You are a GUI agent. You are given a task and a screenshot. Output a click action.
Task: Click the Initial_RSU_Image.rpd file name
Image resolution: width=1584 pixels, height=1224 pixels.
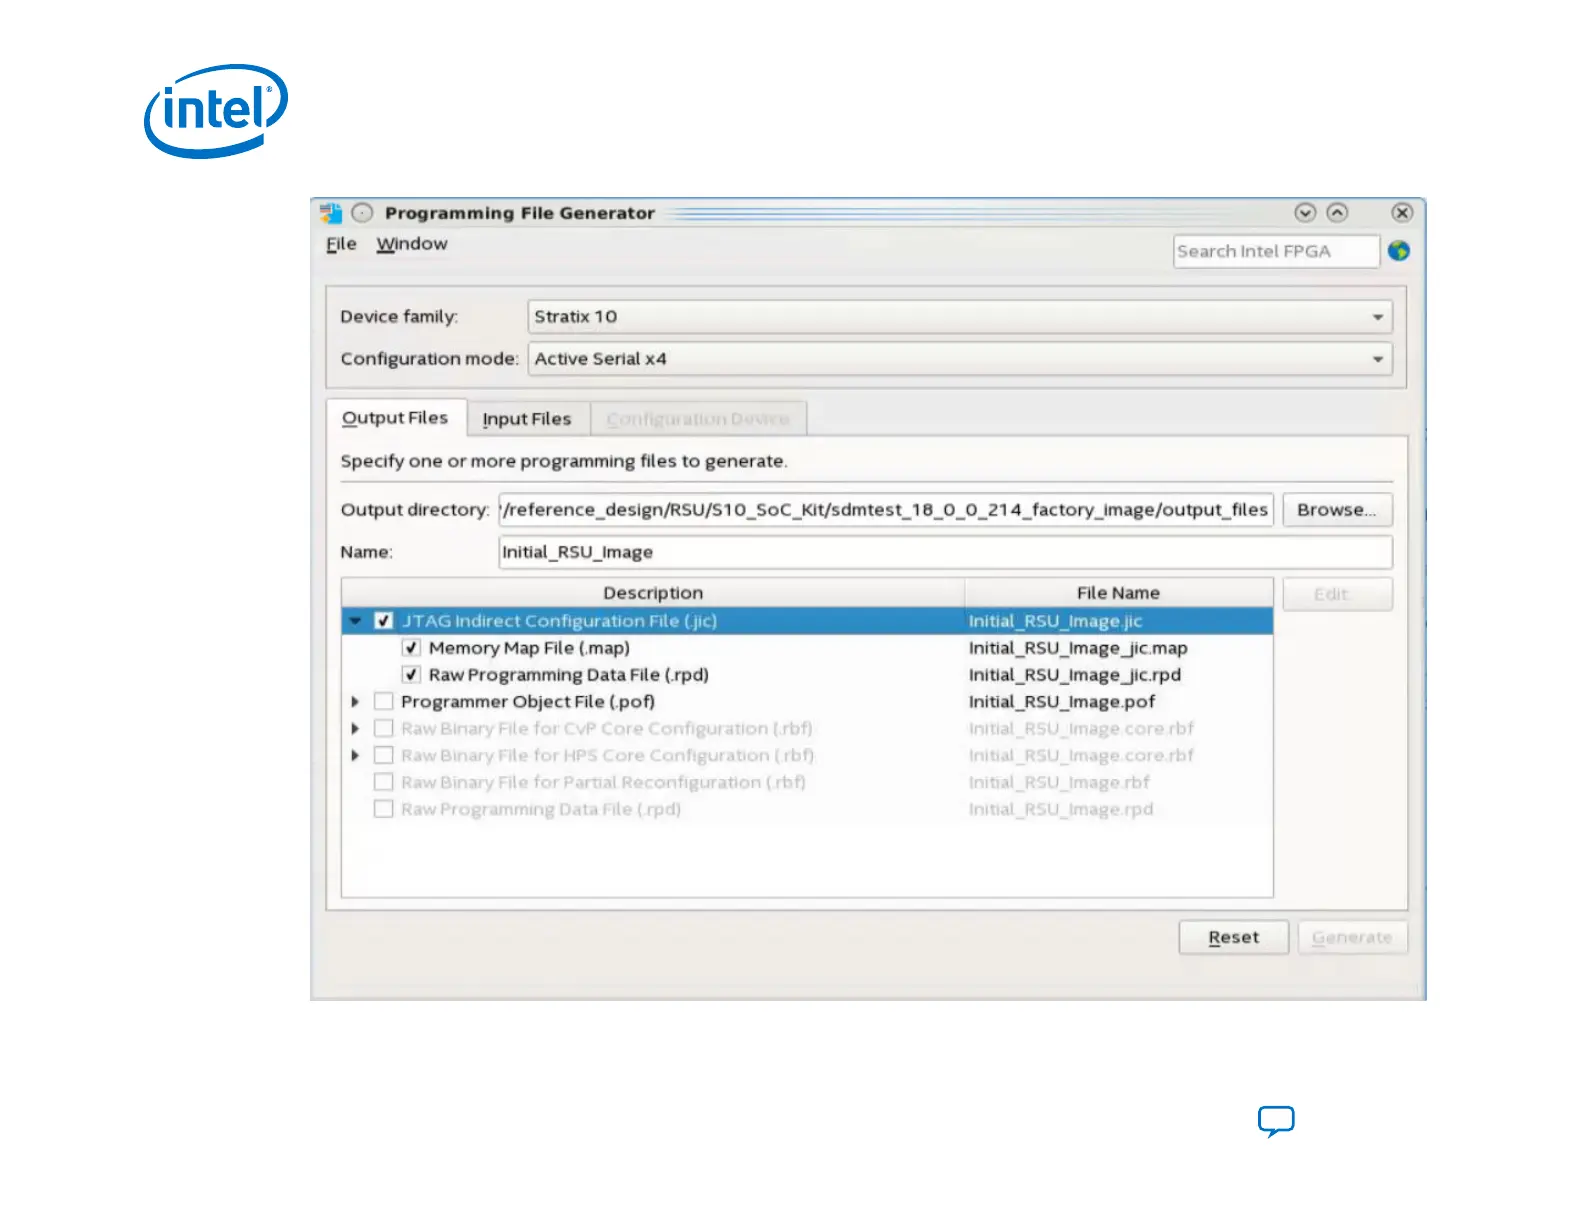pyautogui.click(x=1061, y=809)
